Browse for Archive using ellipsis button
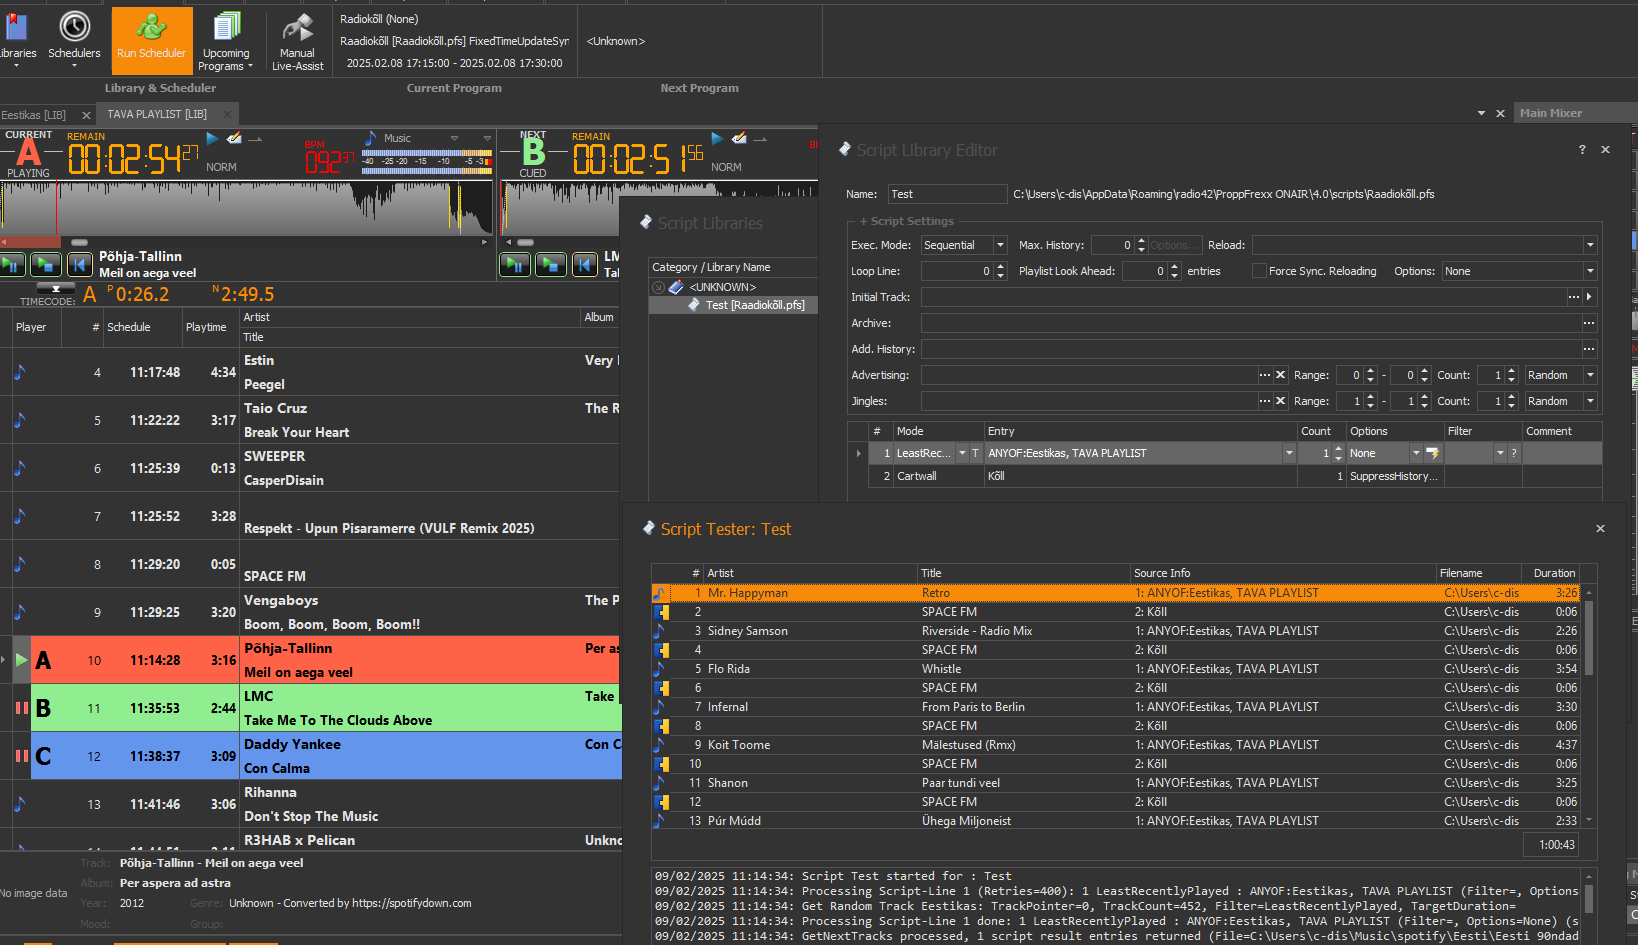 1589,323
